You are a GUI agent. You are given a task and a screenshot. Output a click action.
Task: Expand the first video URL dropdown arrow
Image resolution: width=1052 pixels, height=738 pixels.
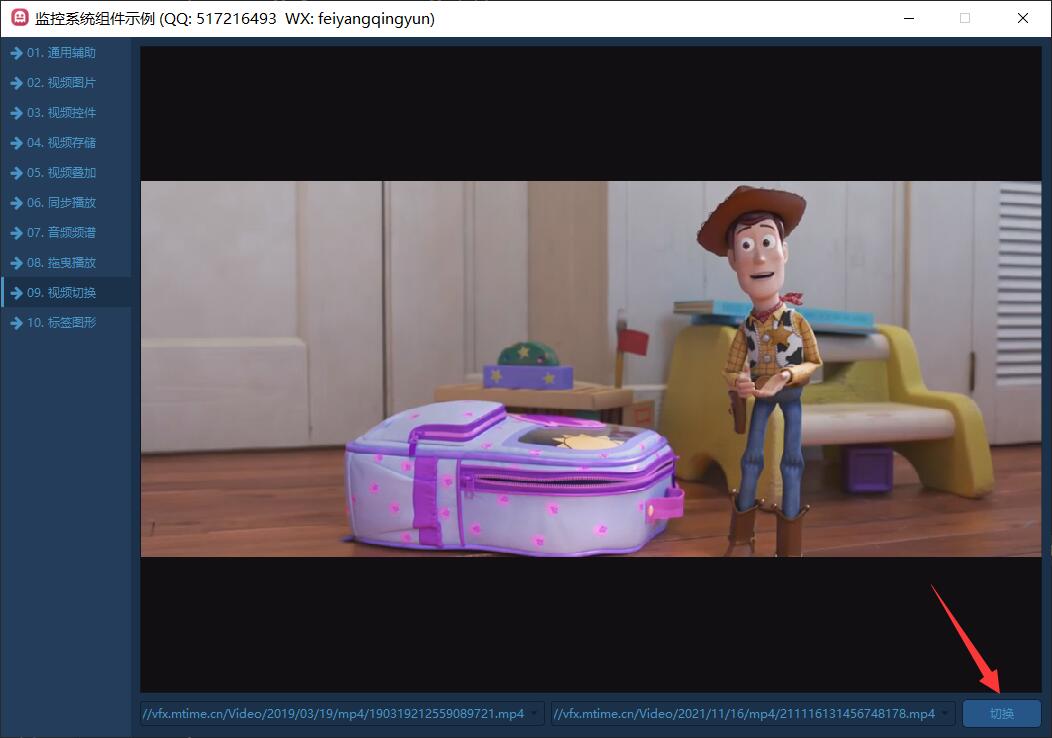click(x=535, y=713)
